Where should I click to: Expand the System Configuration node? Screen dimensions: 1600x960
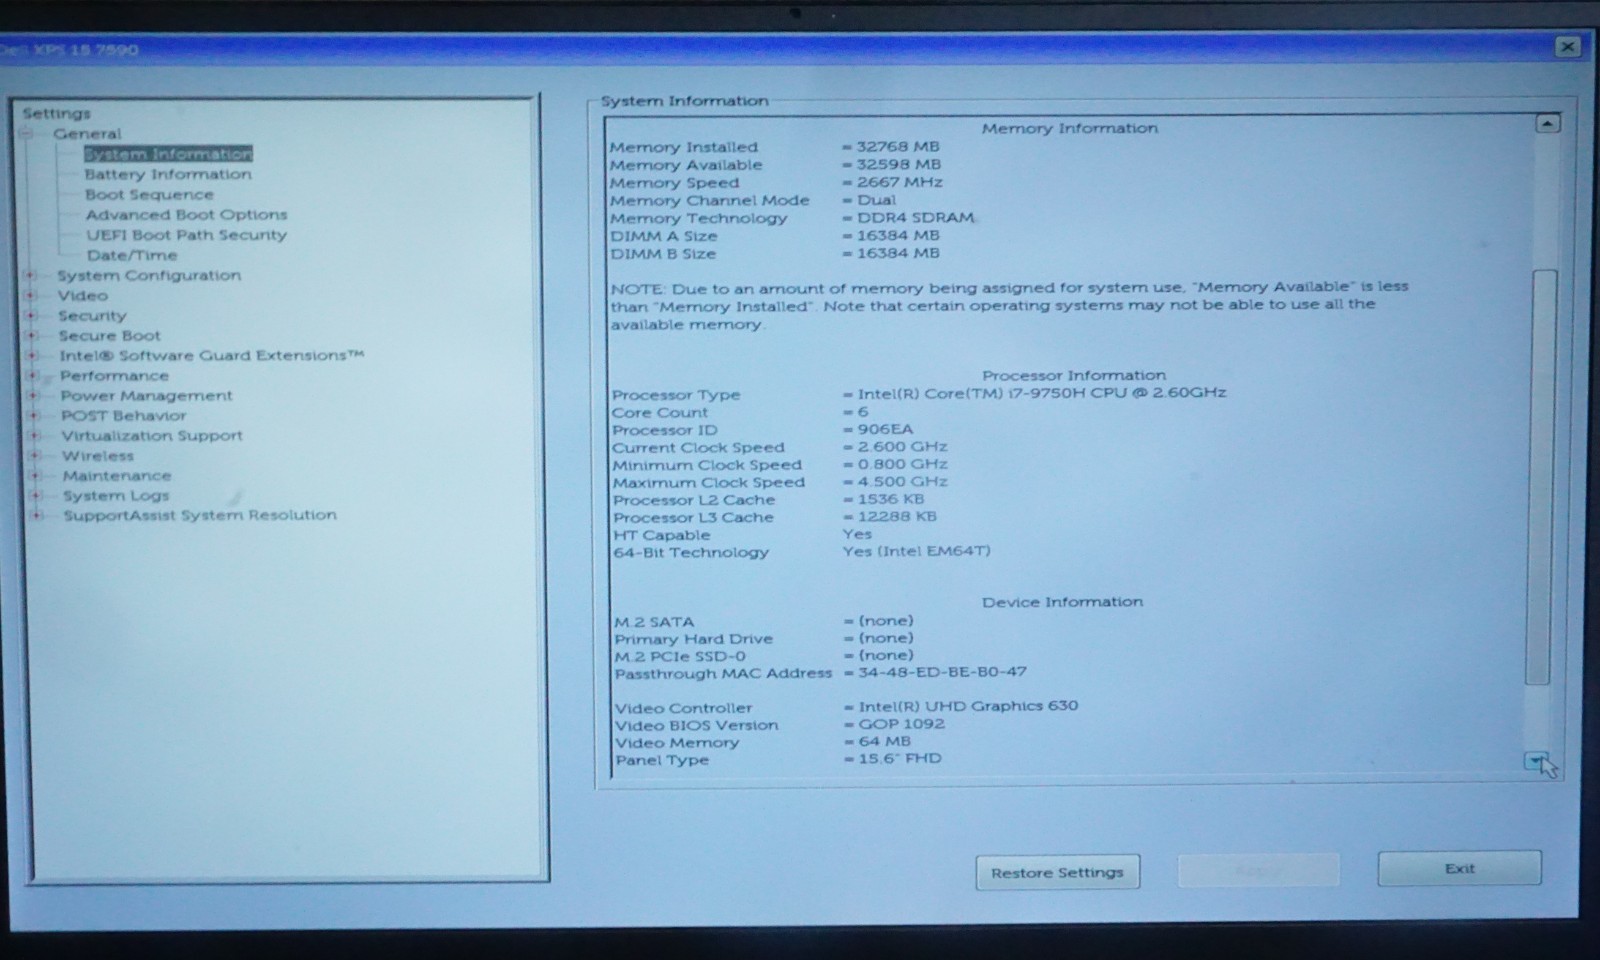coord(30,275)
